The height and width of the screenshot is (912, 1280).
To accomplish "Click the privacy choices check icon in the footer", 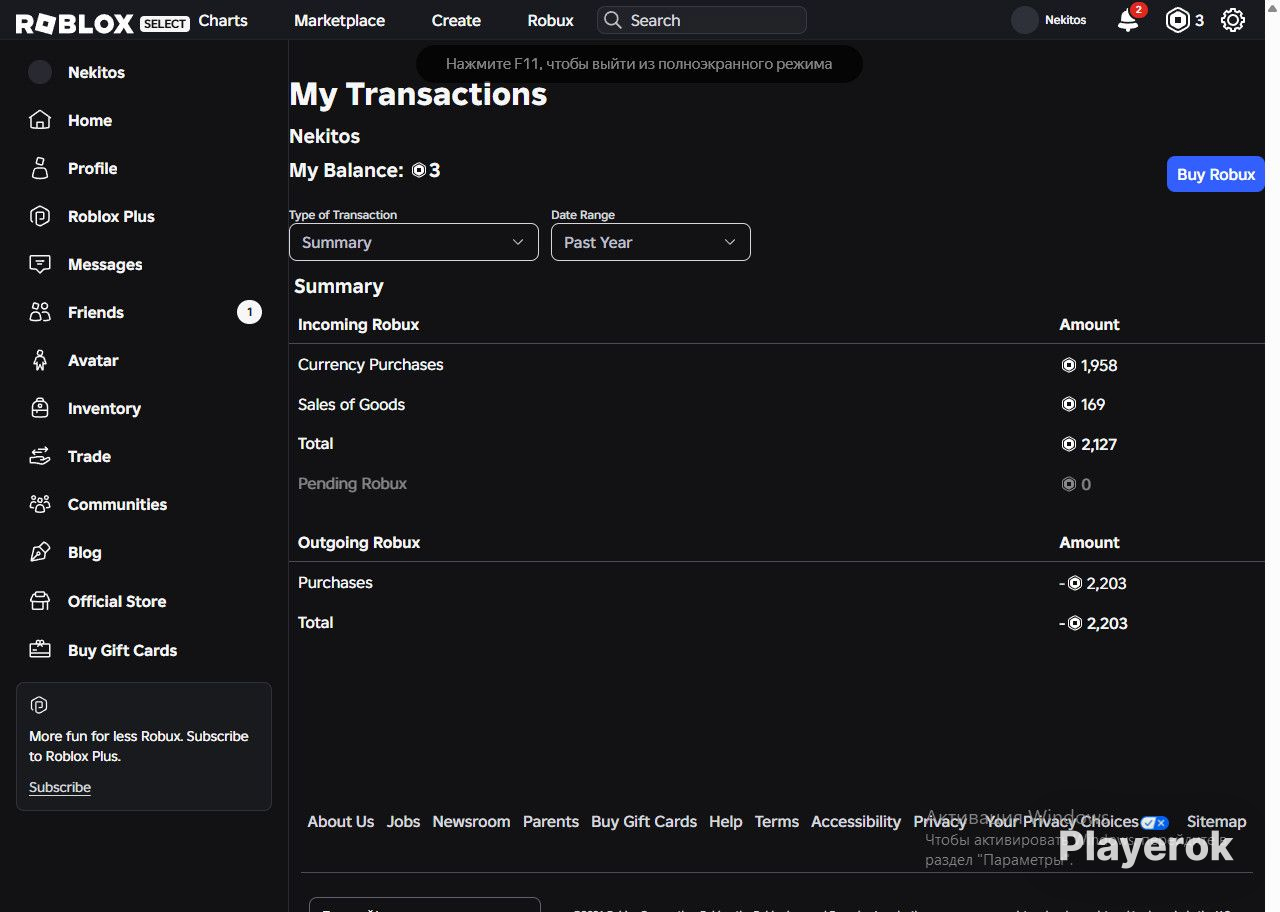I will click(x=1154, y=822).
